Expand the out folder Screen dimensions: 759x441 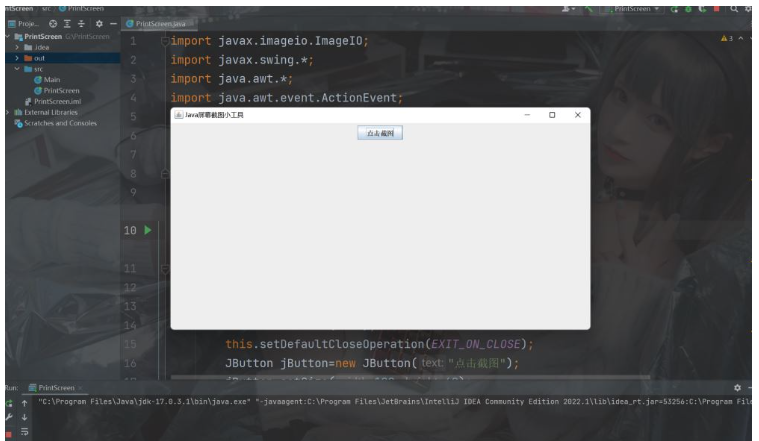[17, 58]
